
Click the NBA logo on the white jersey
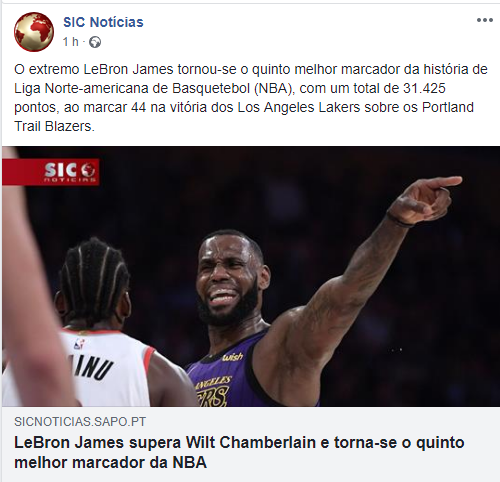coord(79,344)
